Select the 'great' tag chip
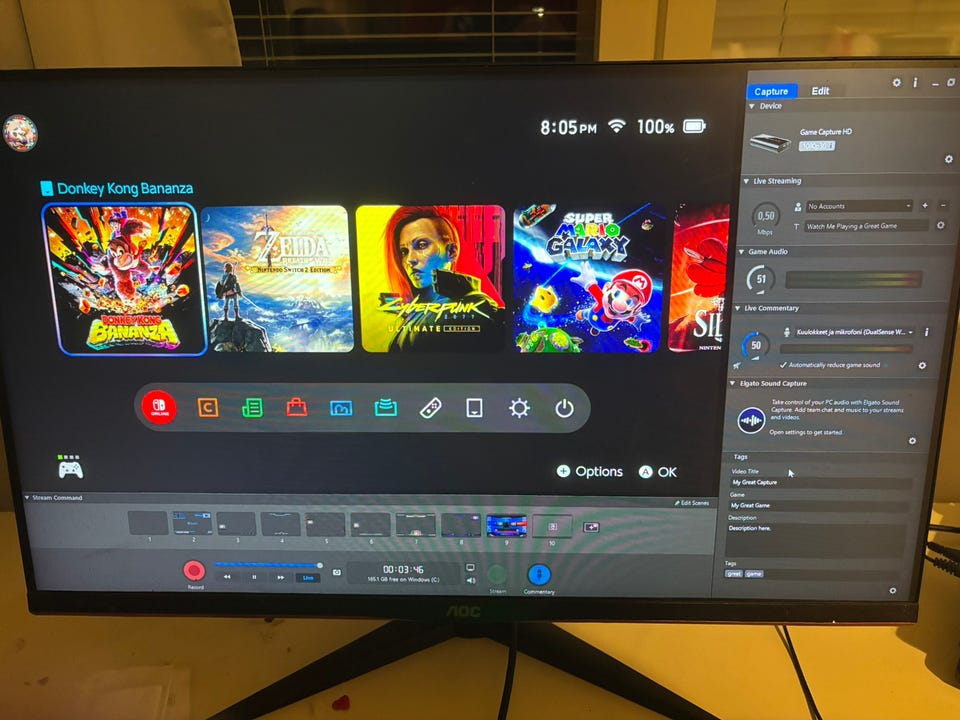Viewport: 960px width, 720px height. [733, 574]
